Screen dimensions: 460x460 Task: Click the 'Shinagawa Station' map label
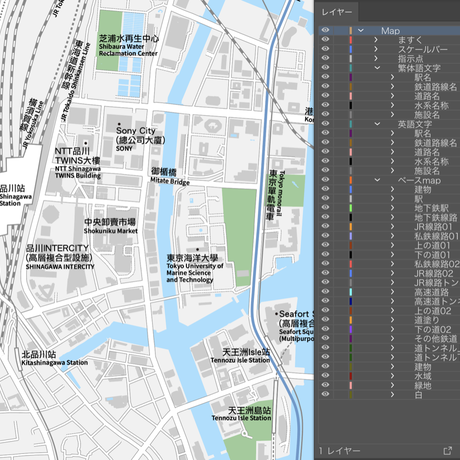(x=15, y=200)
